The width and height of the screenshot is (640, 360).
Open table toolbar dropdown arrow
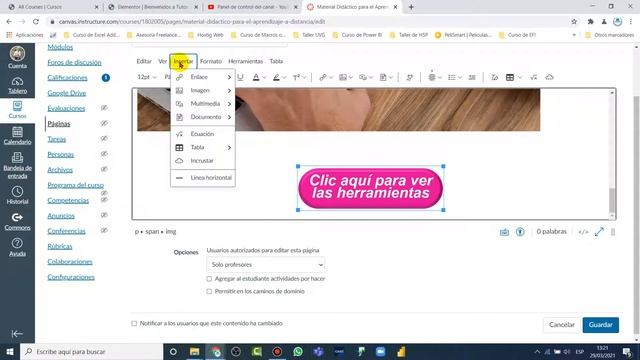520,77
